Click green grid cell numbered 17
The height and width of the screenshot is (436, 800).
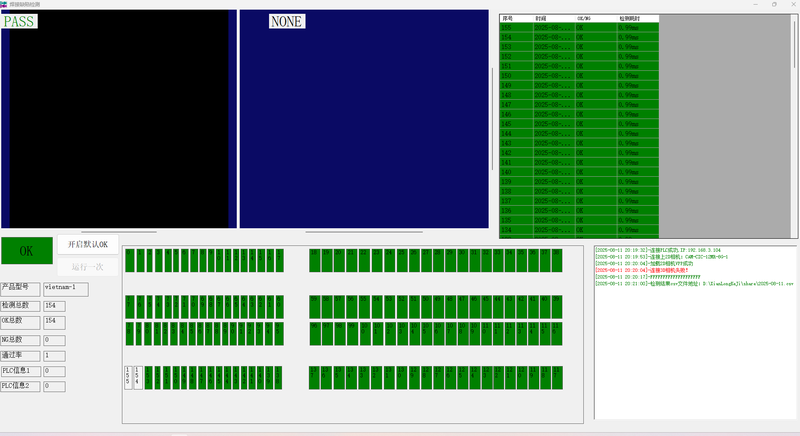(280, 261)
